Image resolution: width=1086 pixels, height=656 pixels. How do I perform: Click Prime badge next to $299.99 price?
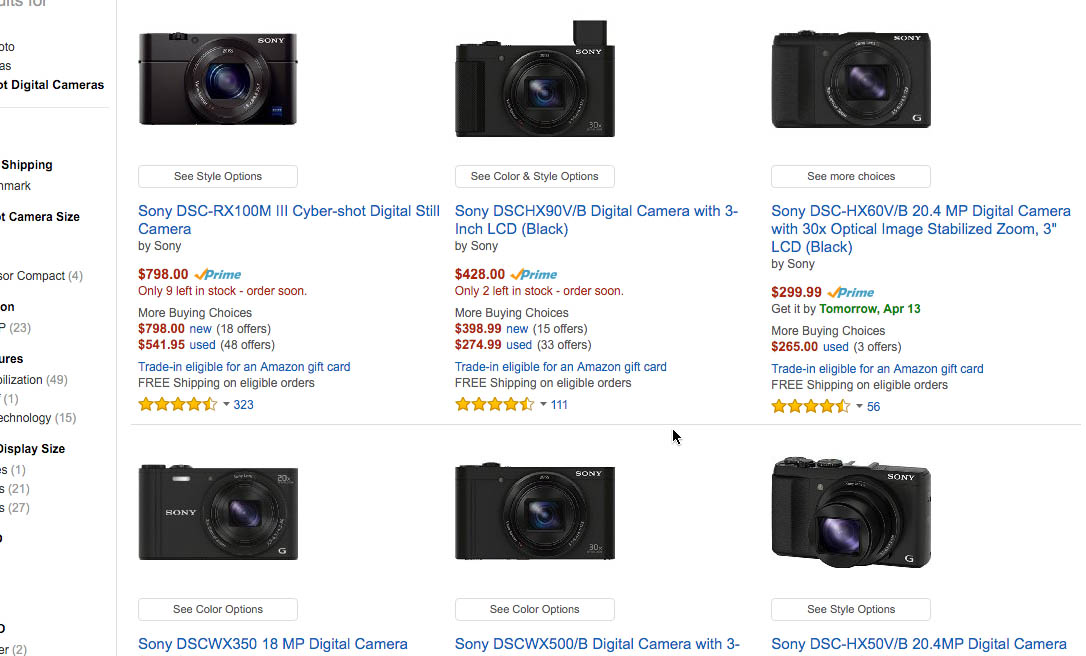coord(851,292)
